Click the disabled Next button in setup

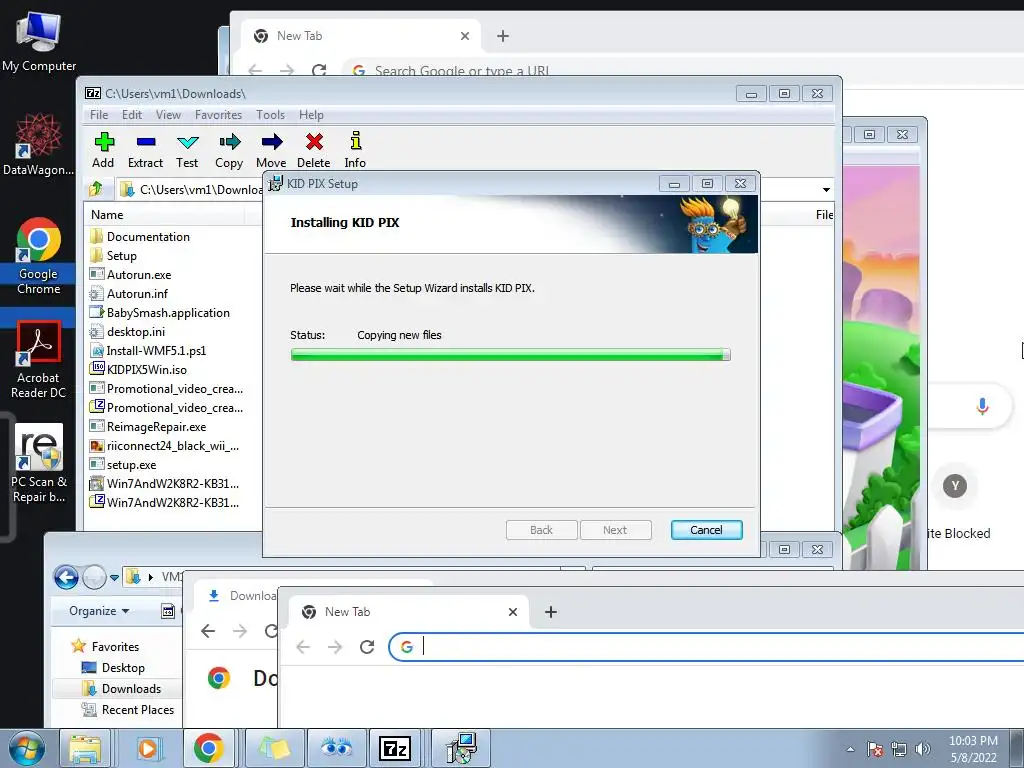[x=615, y=530]
